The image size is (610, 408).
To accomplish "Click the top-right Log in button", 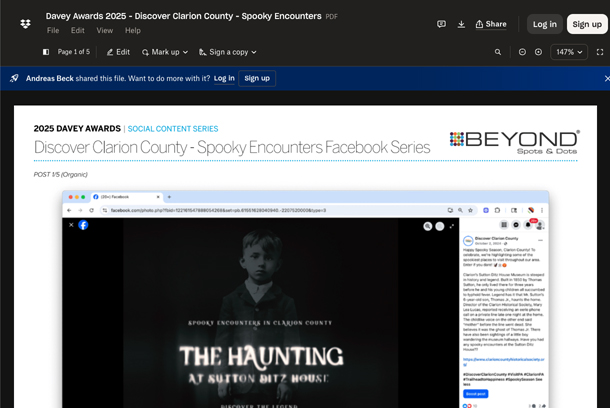I will click(x=545, y=24).
